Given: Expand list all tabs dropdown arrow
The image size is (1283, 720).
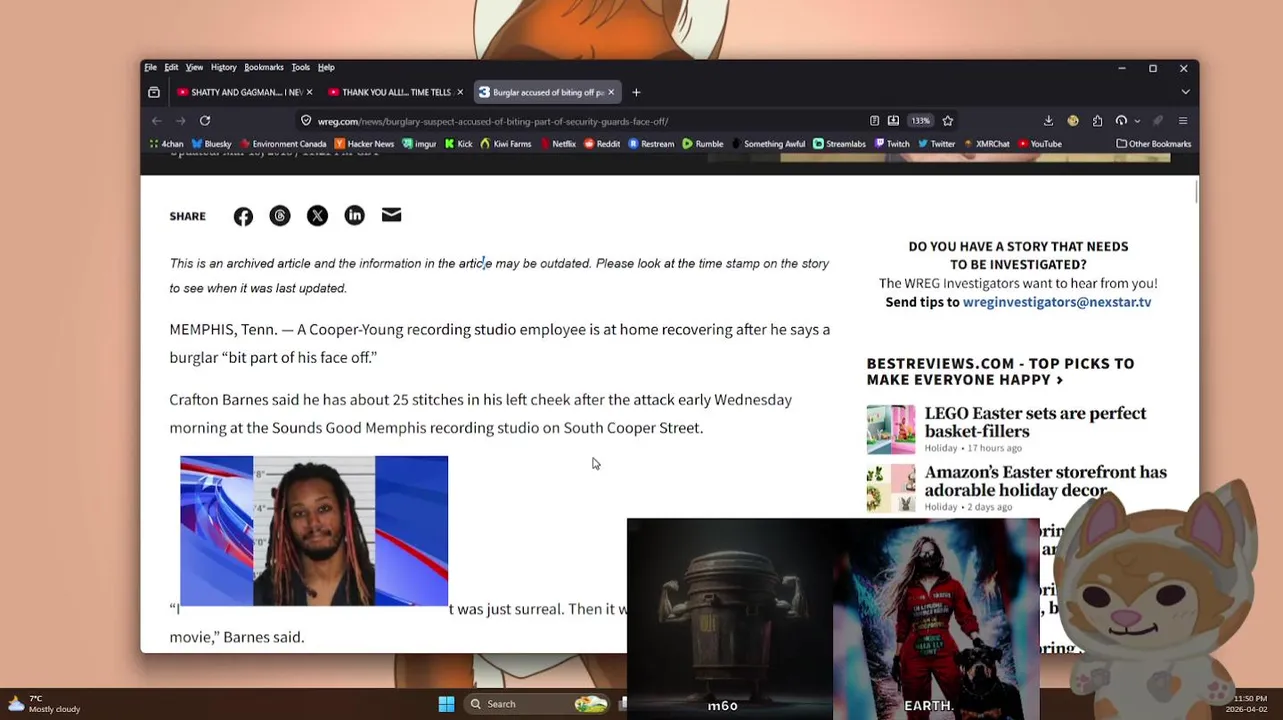Looking at the screenshot, I should 1185,92.
